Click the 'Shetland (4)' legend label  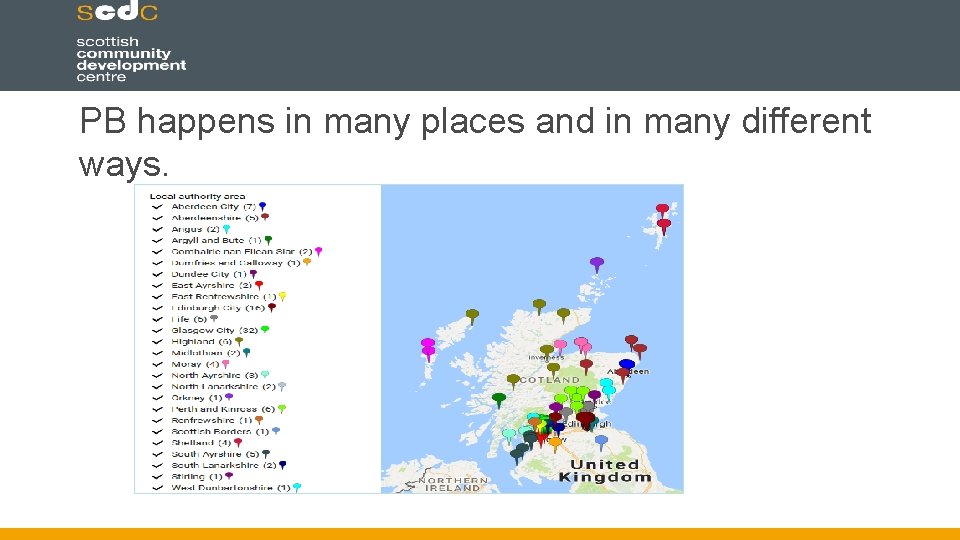click(x=201, y=443)
